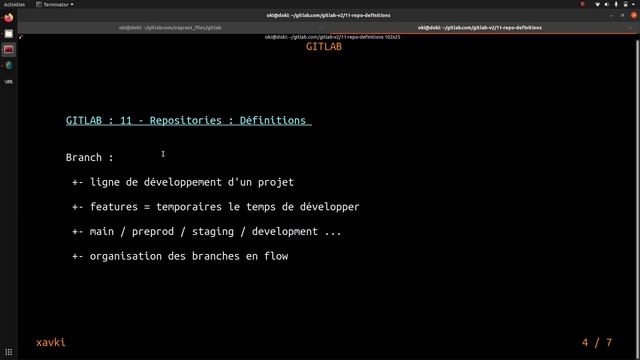The height and width of the screenshot is (360, 640).
Task: Click the terminal grouping icon at pane corner
Action: click(x=21, y=37)
